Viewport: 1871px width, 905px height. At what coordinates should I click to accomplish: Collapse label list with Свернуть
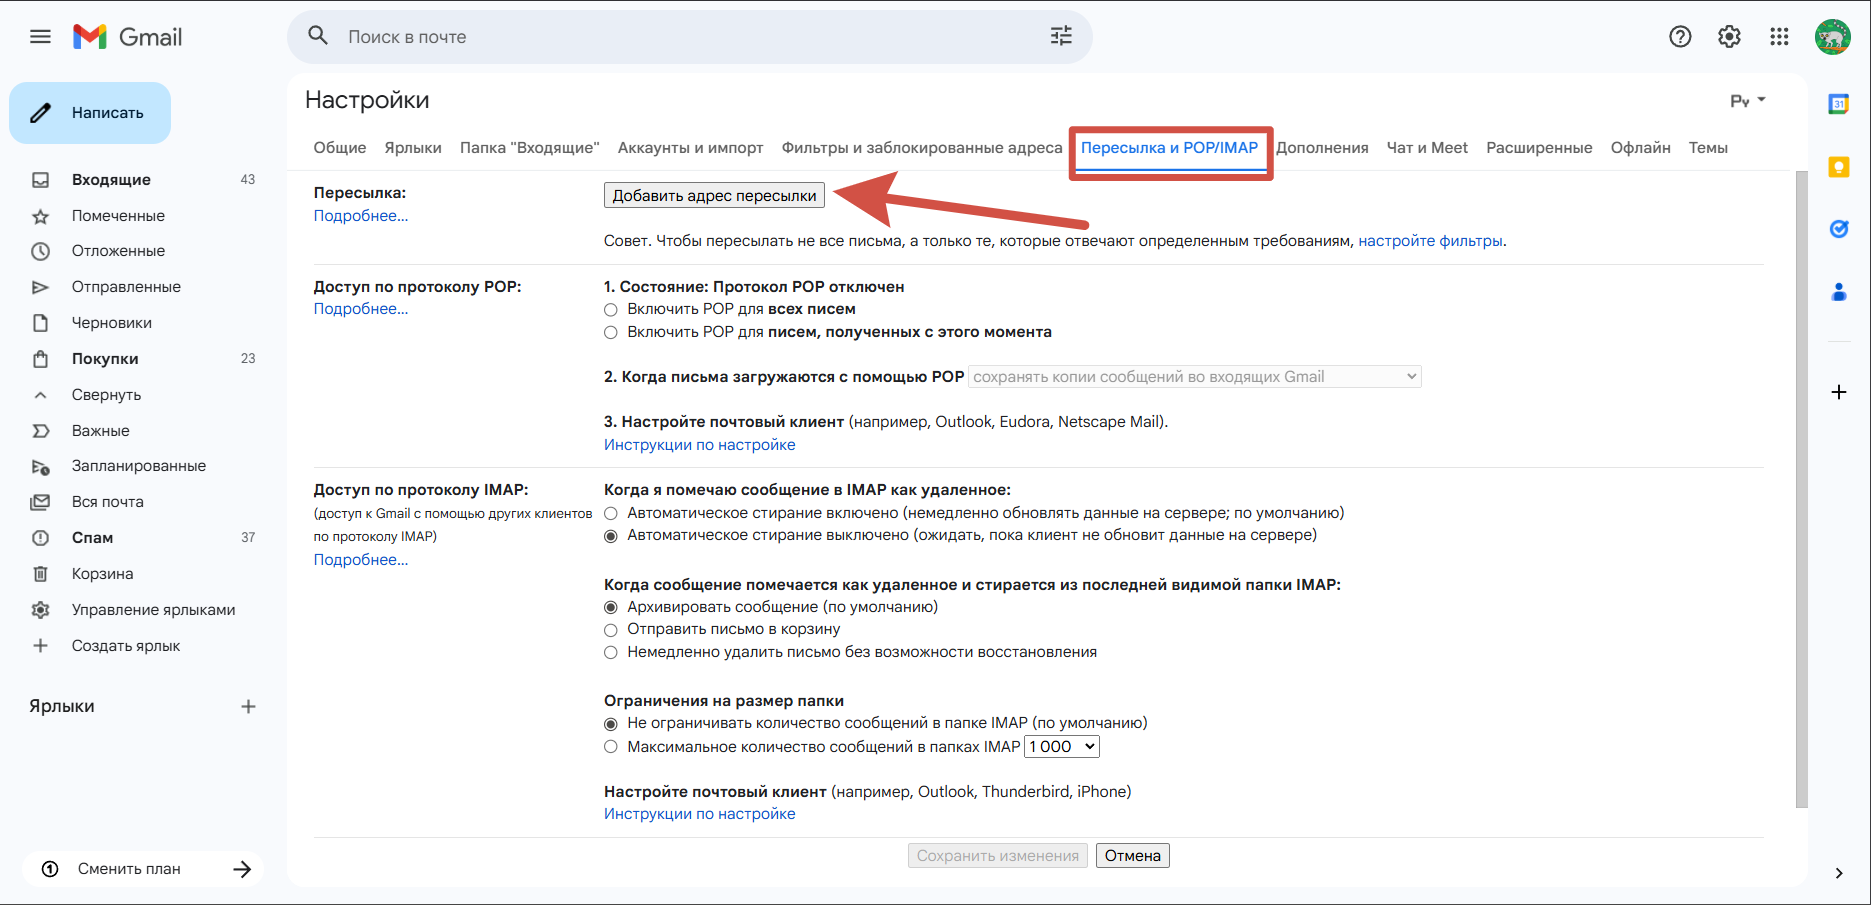(106, 395)
